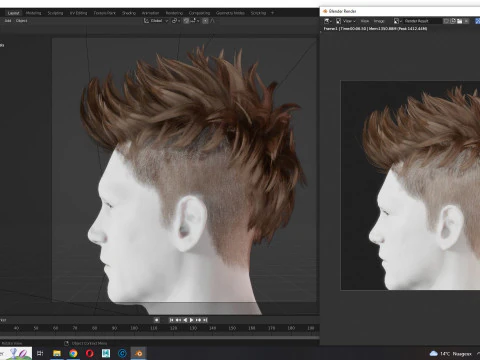The image size is (480, 360).
Task: Jump to previous keyframe in timeline
Action: (x=178, y=320)
